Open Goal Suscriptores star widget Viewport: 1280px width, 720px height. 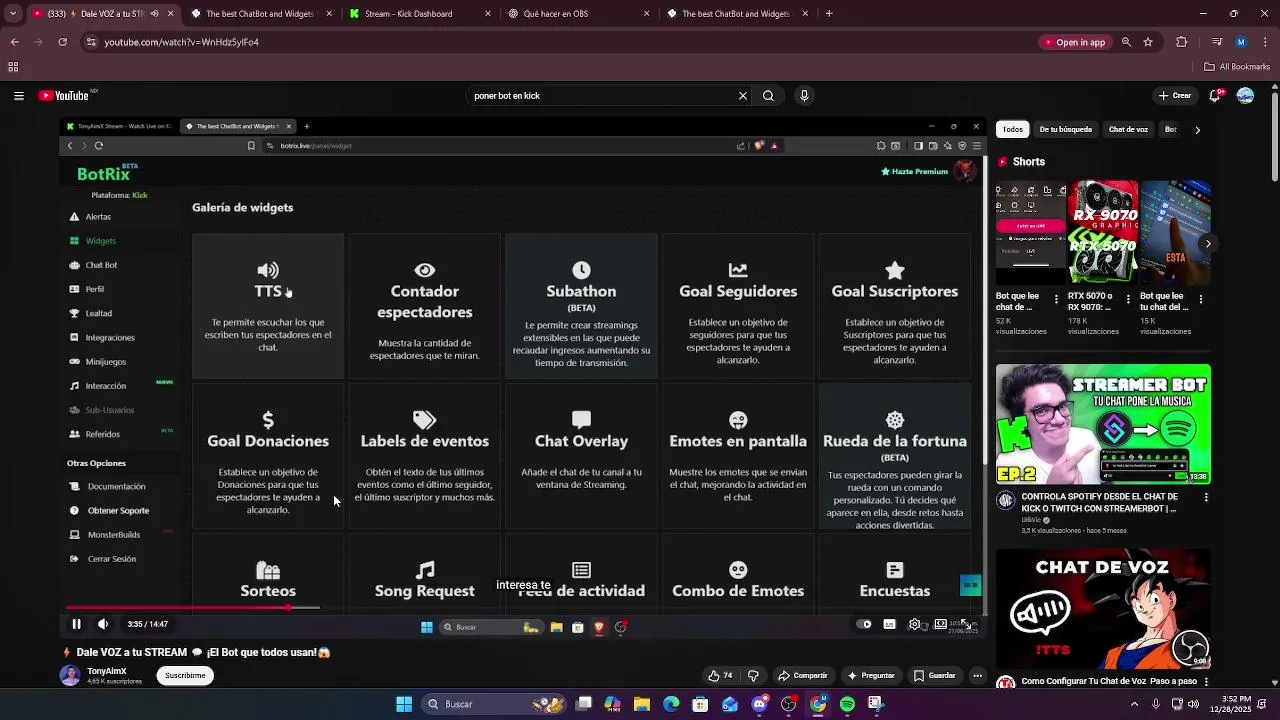pos(895,306)
